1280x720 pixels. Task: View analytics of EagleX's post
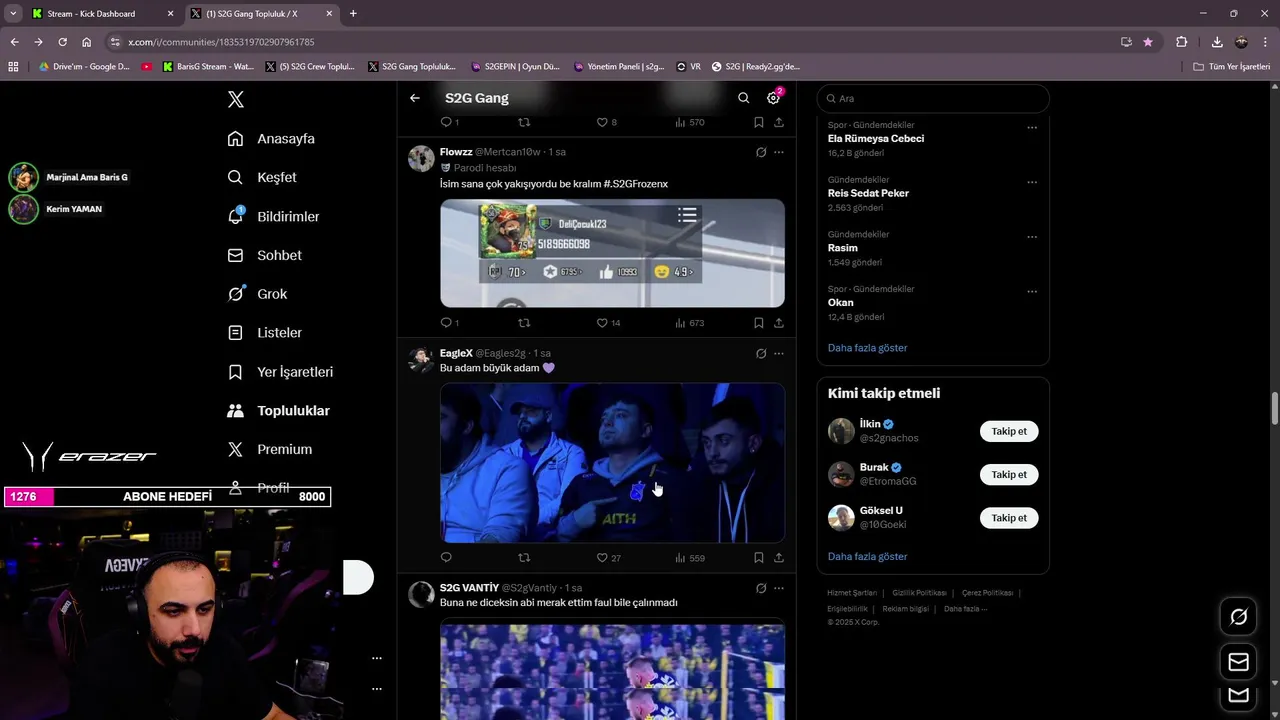pyautogui.click(x=689, y=558)
